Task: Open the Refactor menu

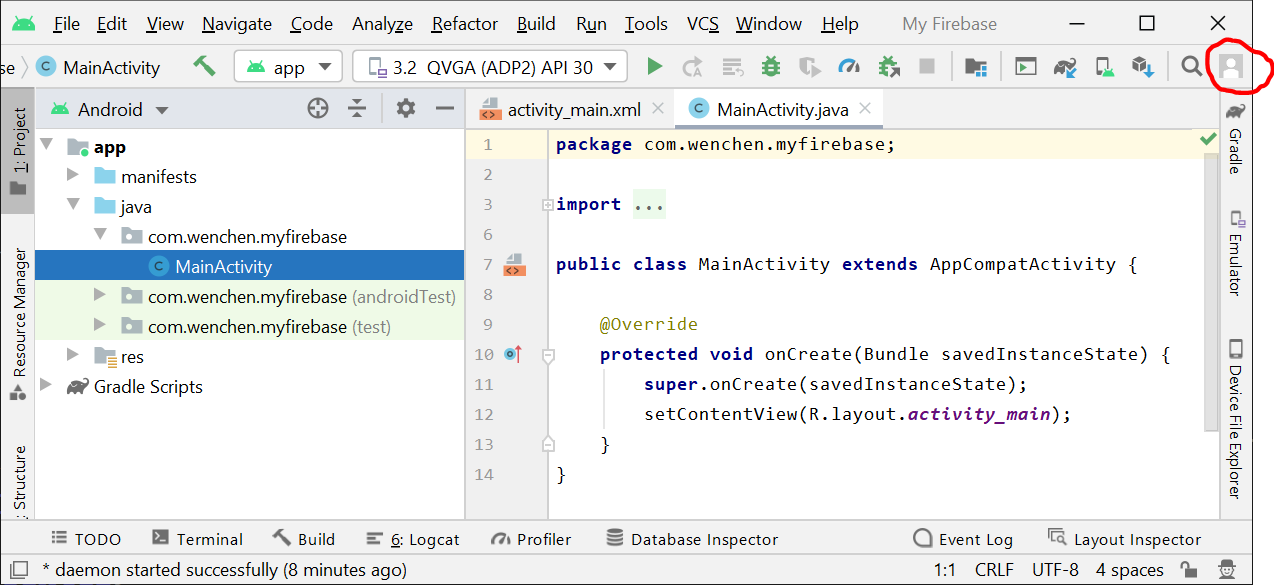Action: click(465, 24)
